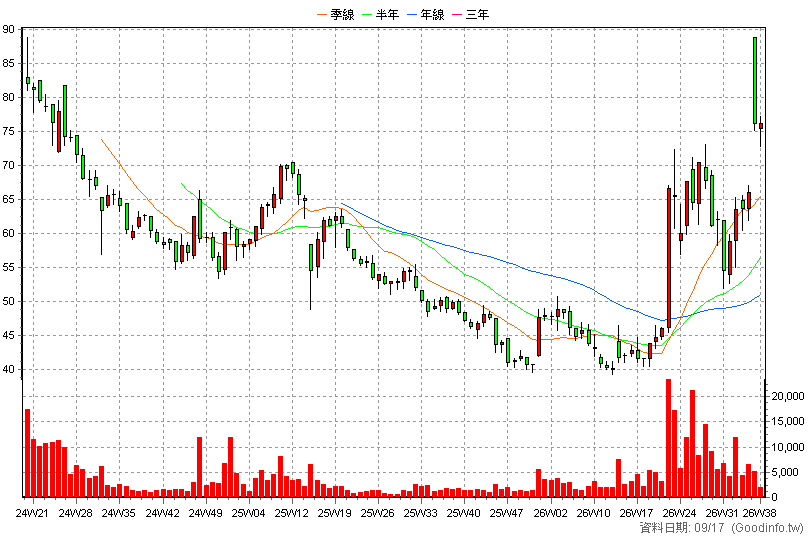Screen dimensions: 808x540
Task: Select the 25W12 week label
Action: pyautogui.click(x=292, y=513)
